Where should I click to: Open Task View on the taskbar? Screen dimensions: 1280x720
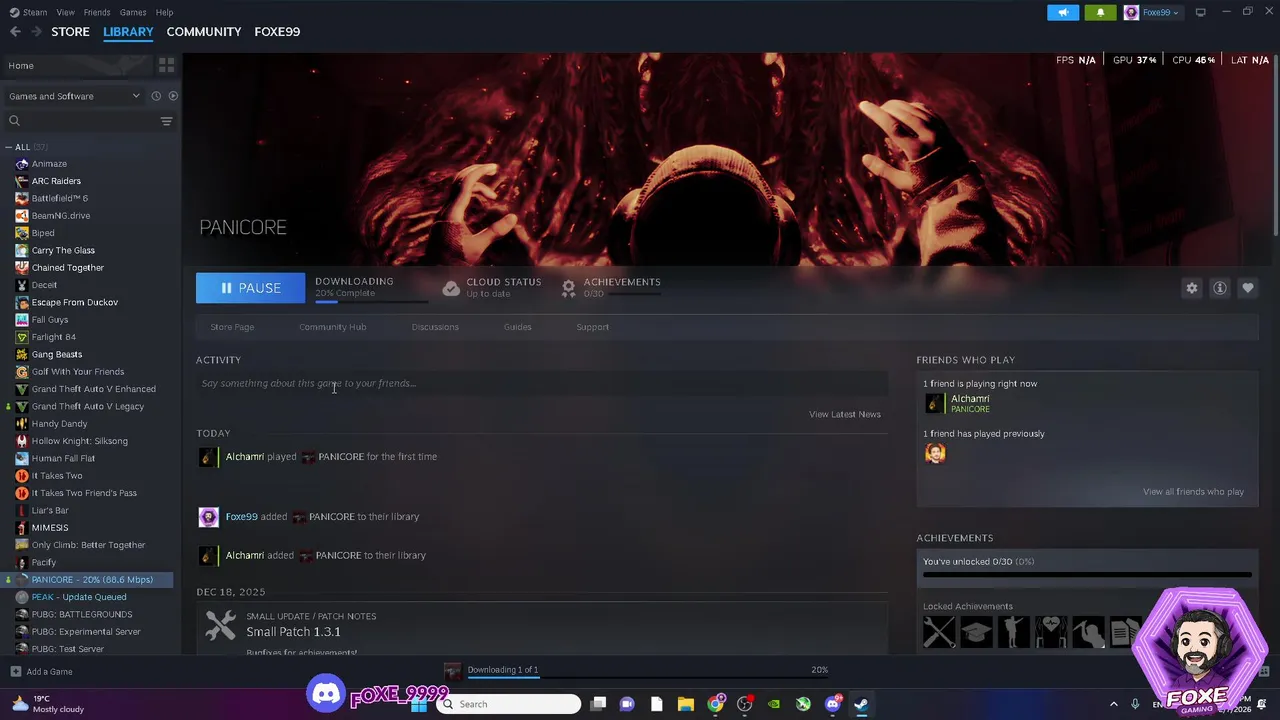(598, 704)
